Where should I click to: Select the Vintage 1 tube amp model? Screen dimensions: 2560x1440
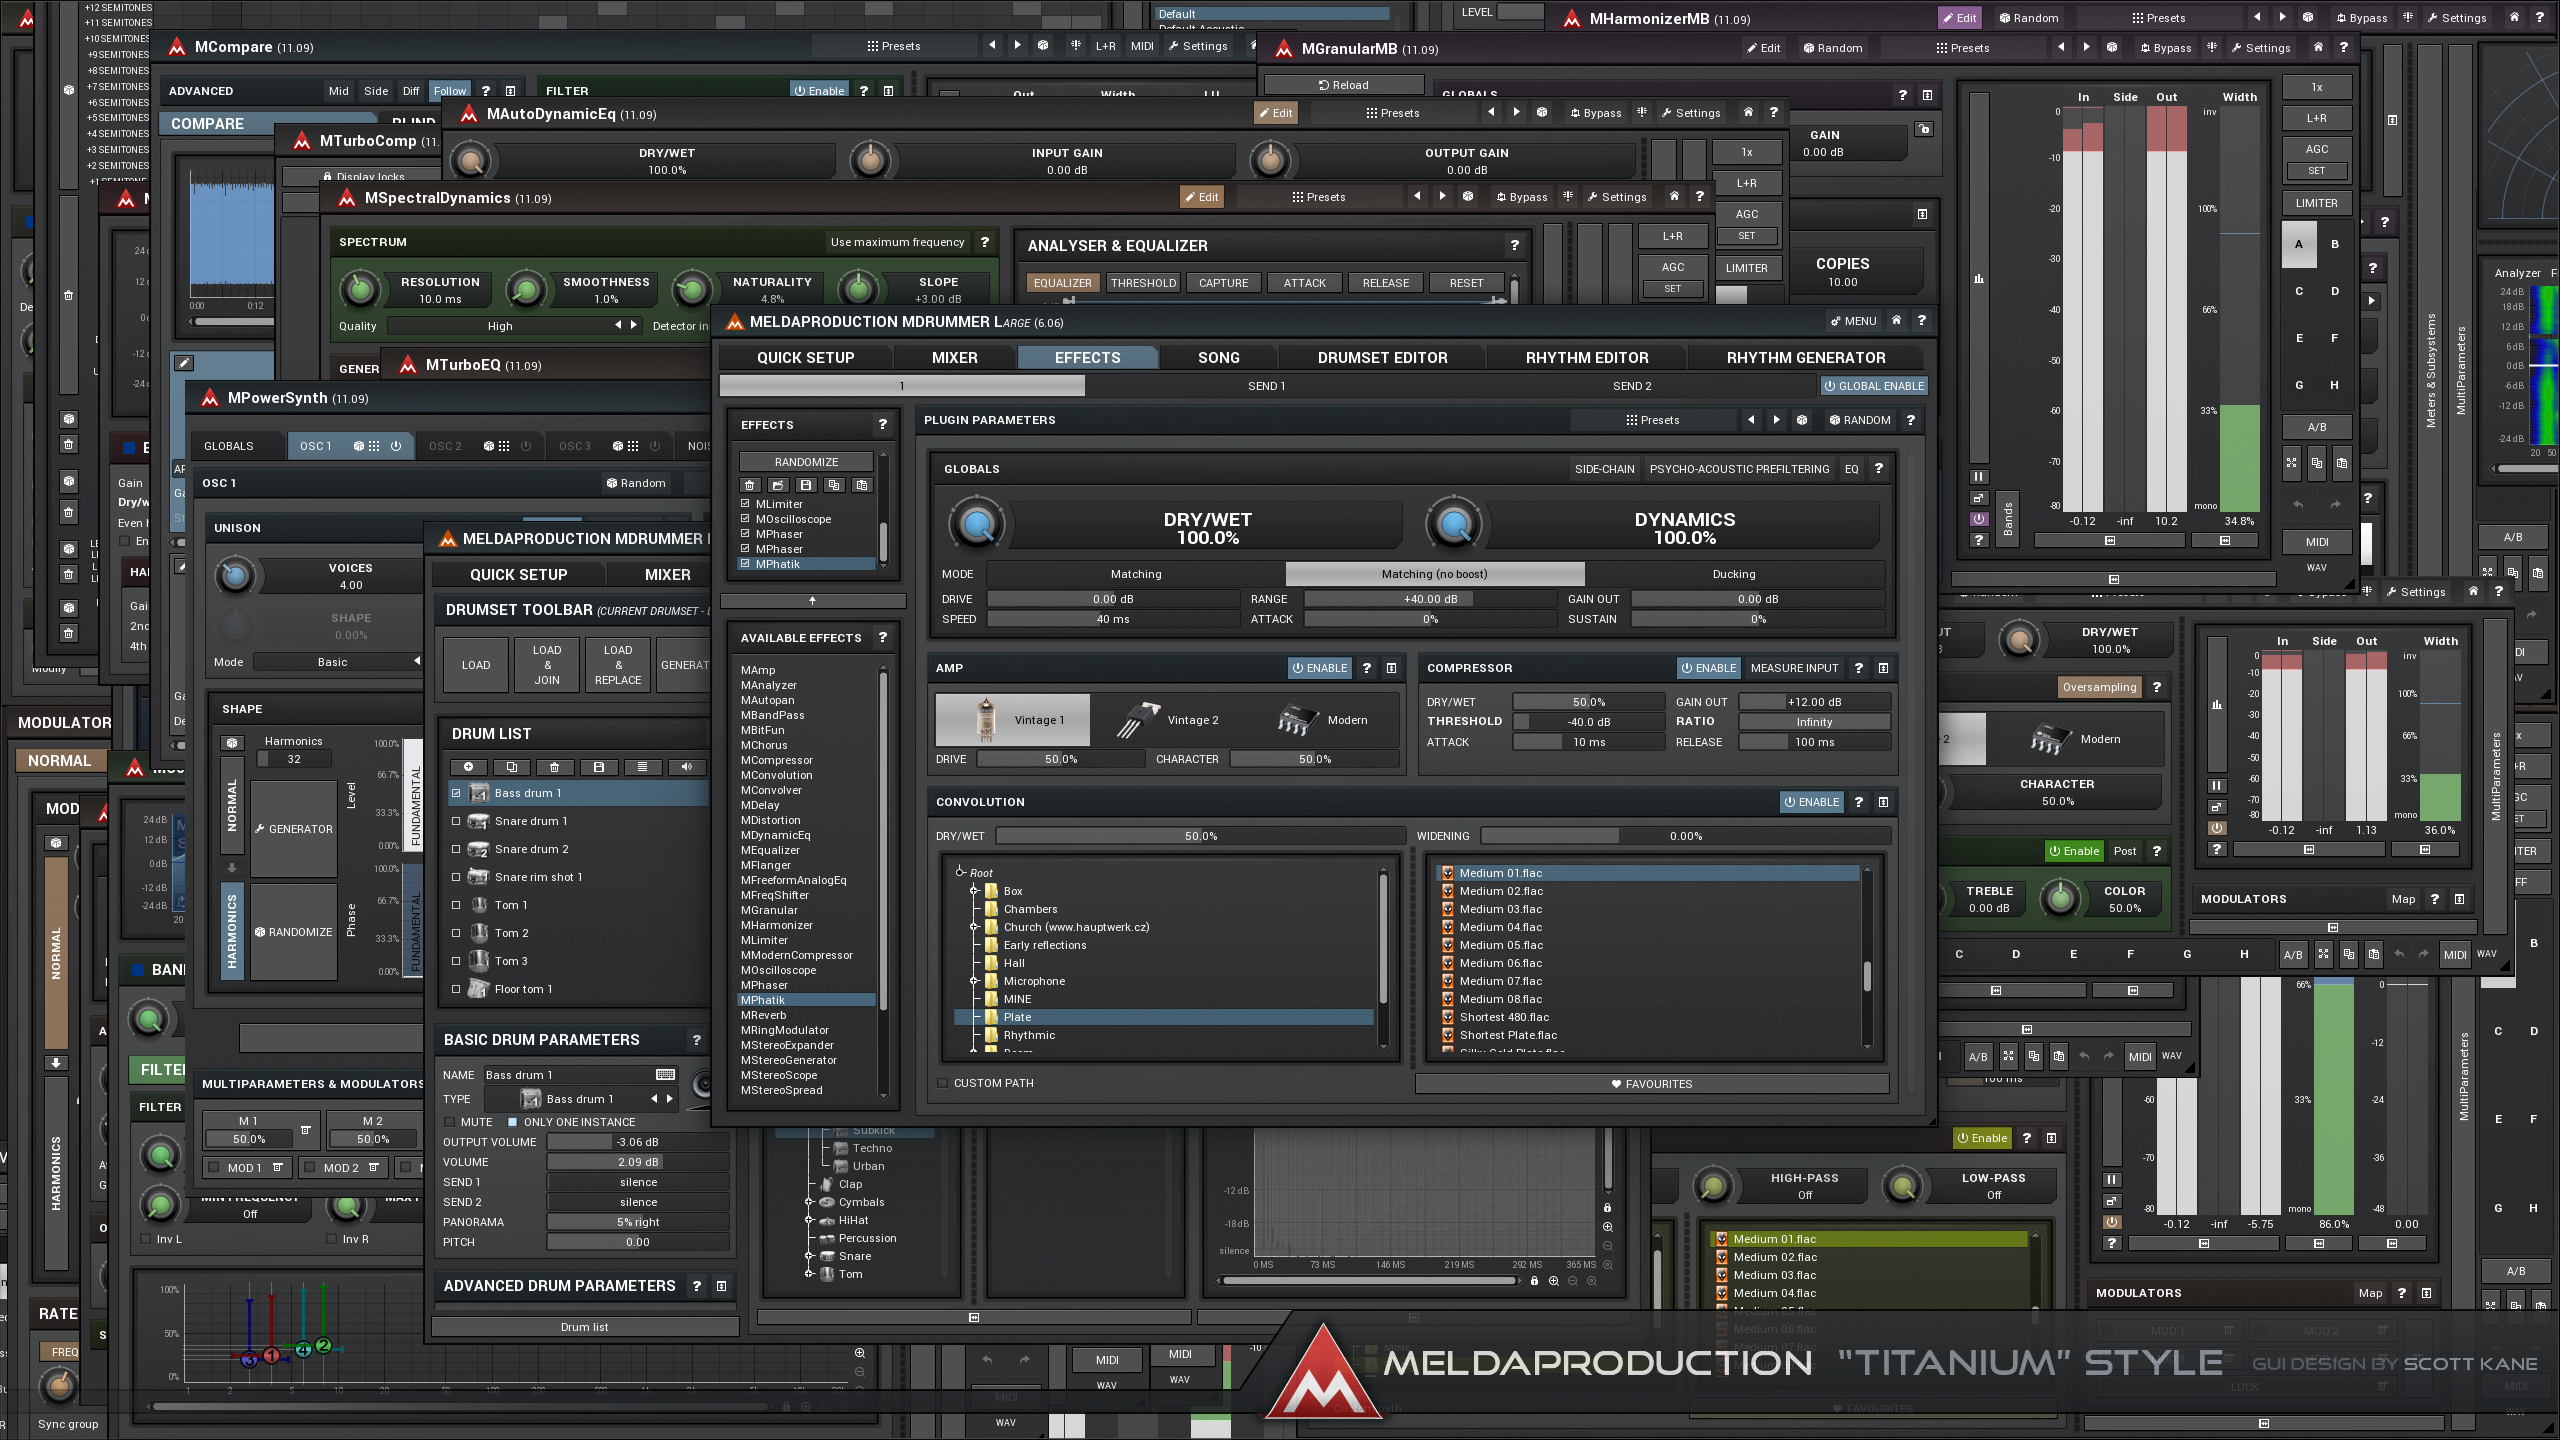pyautogui.click(x=1012, y=719)
